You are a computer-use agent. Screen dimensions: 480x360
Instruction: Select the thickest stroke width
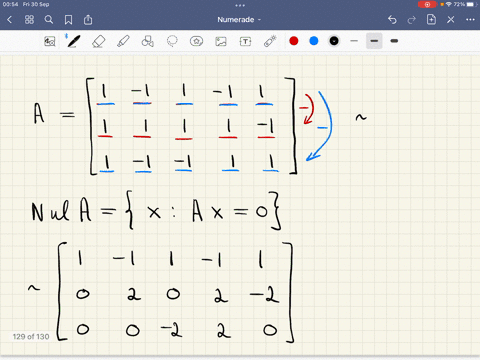(x=394, y=41)
